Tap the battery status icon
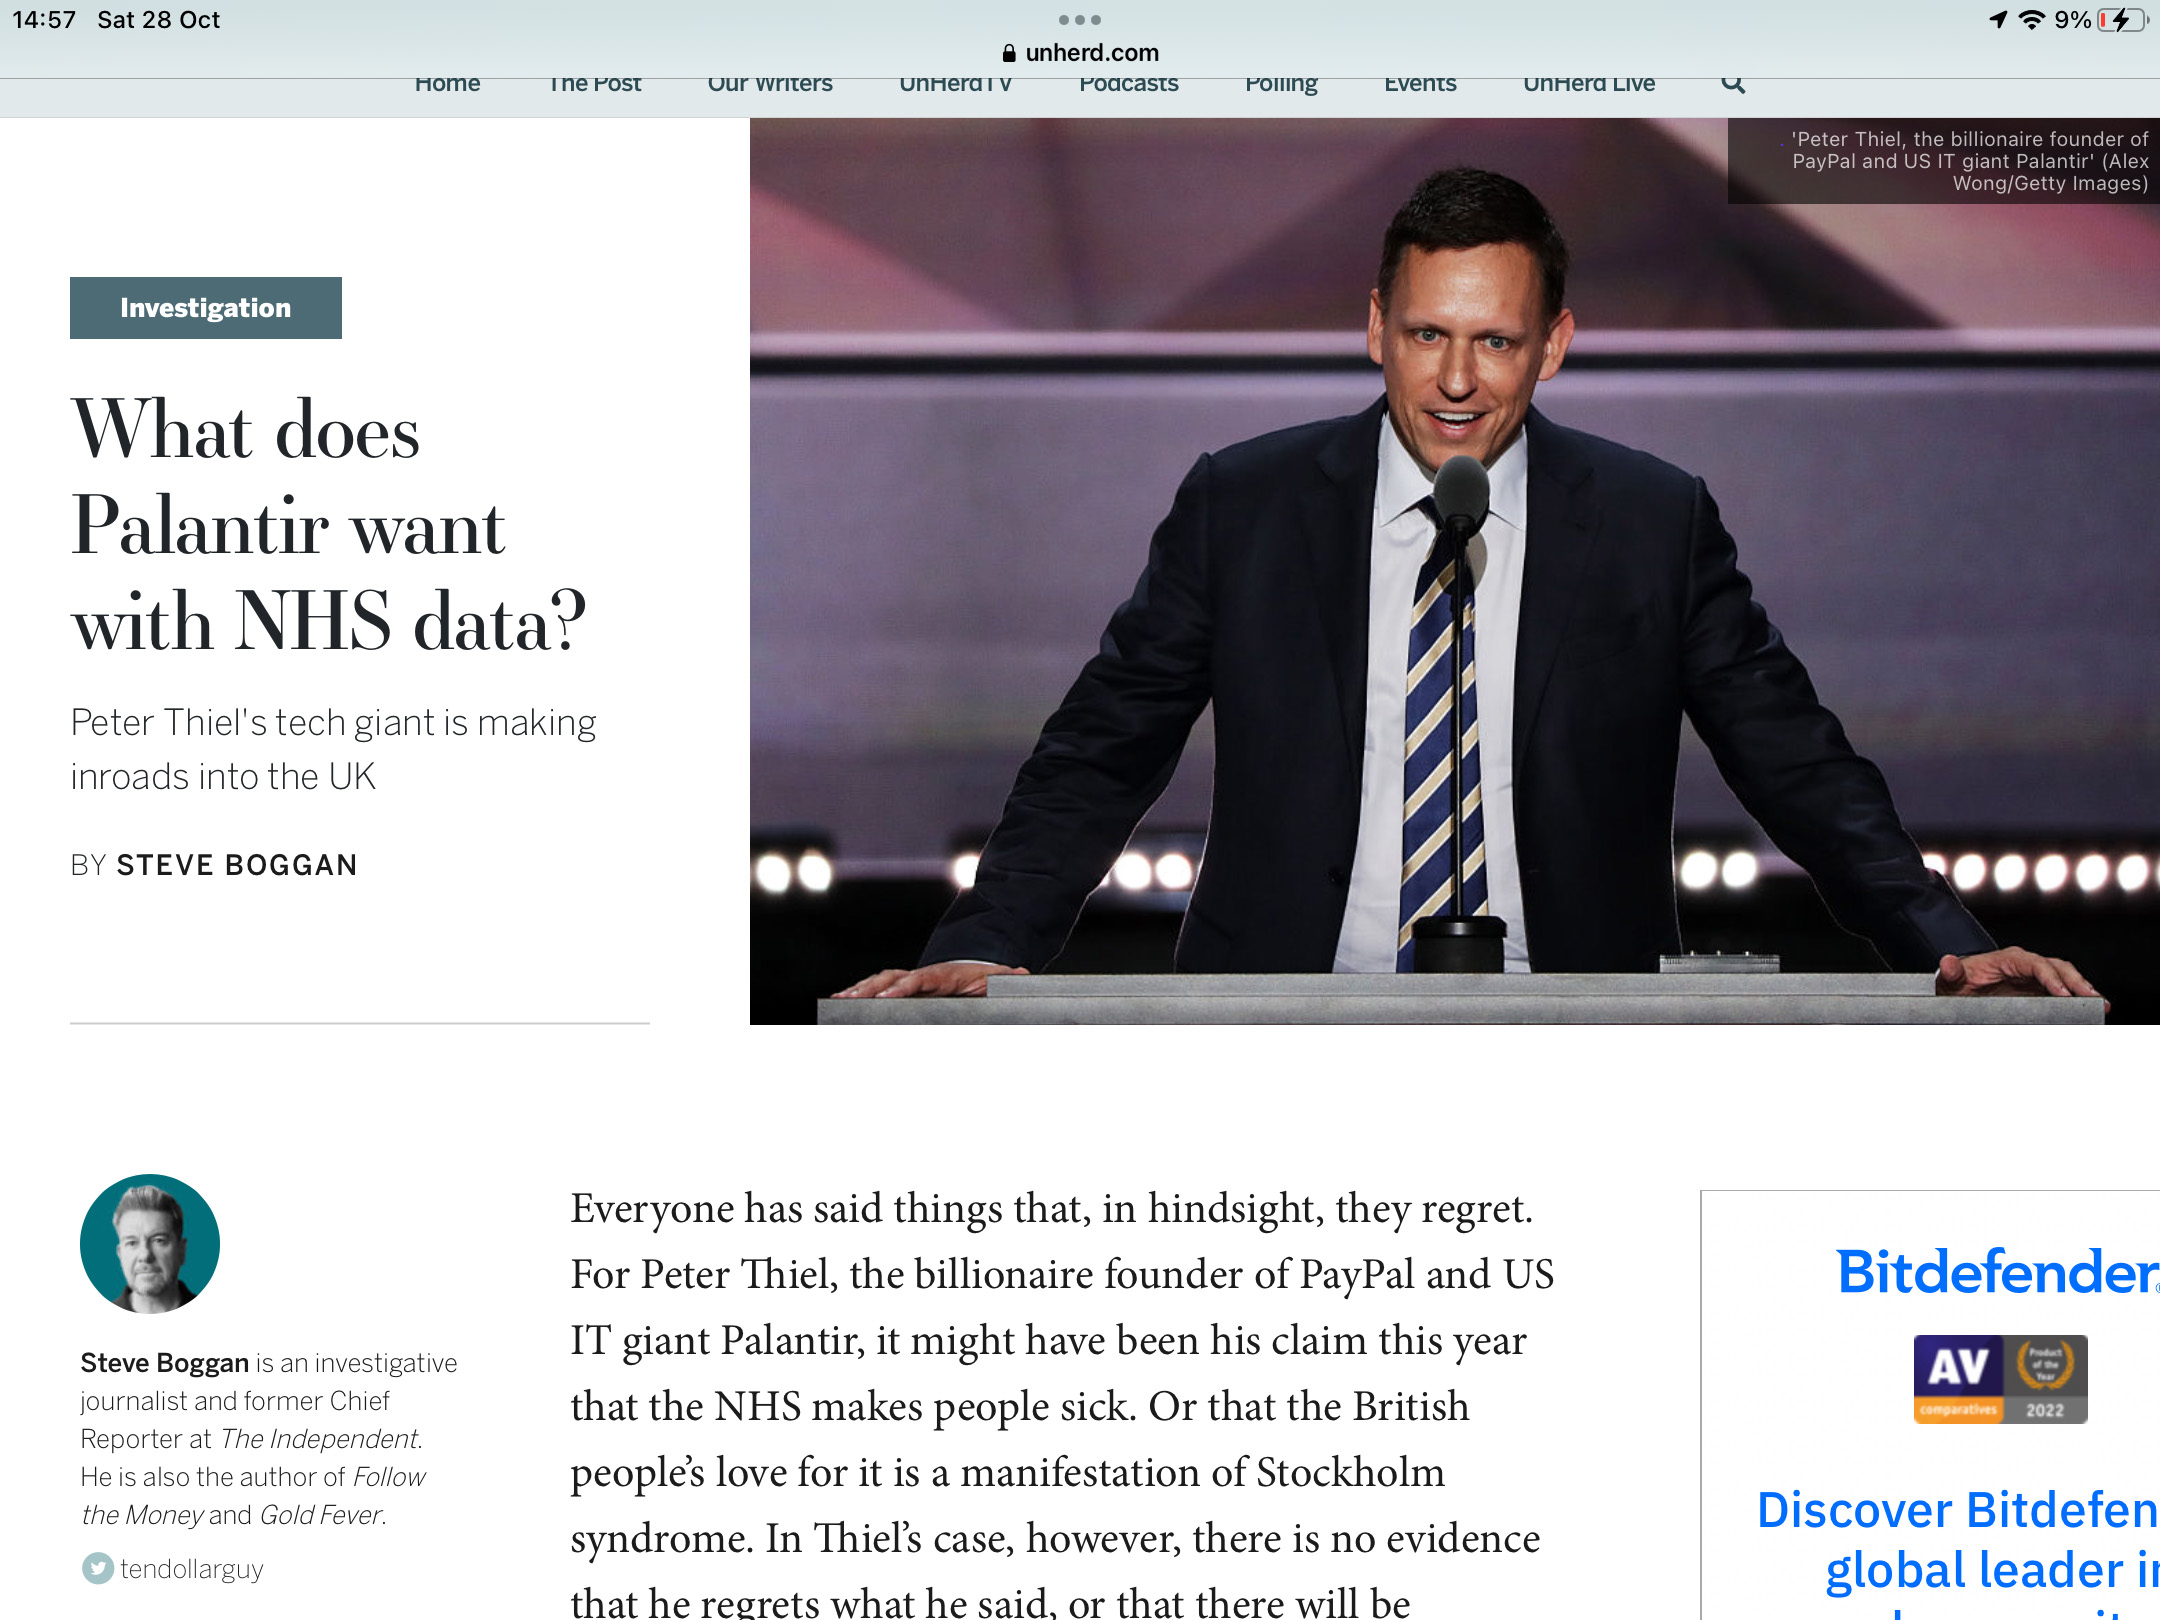 (2122, 20)
